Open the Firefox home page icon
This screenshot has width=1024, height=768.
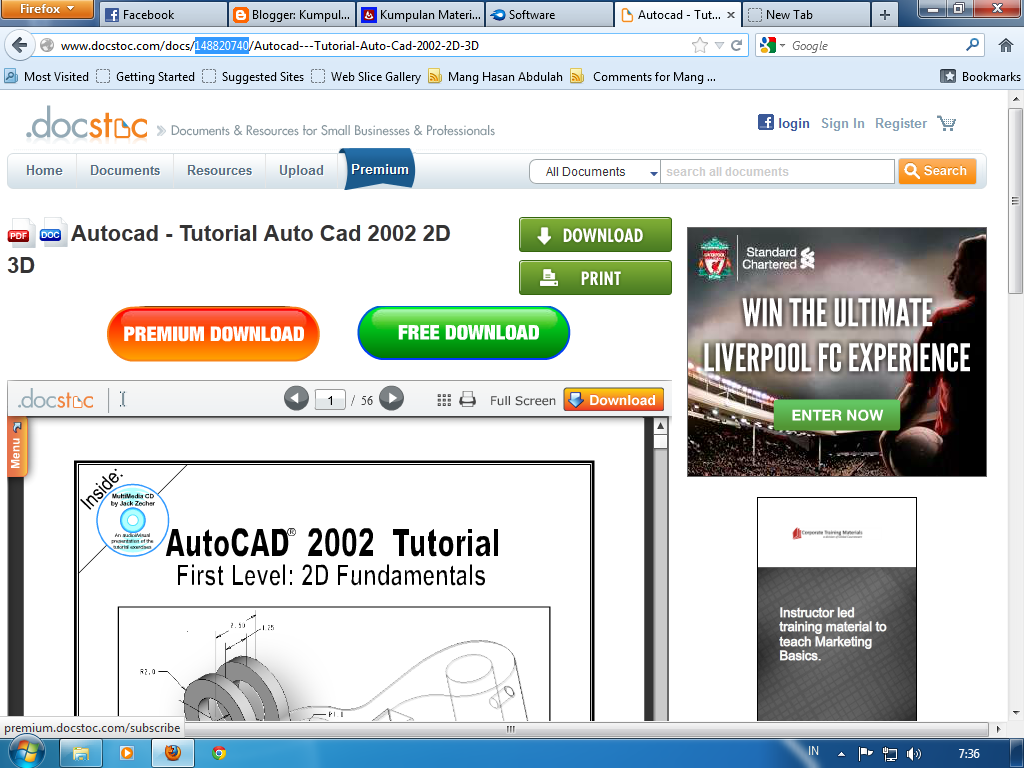1006,45
